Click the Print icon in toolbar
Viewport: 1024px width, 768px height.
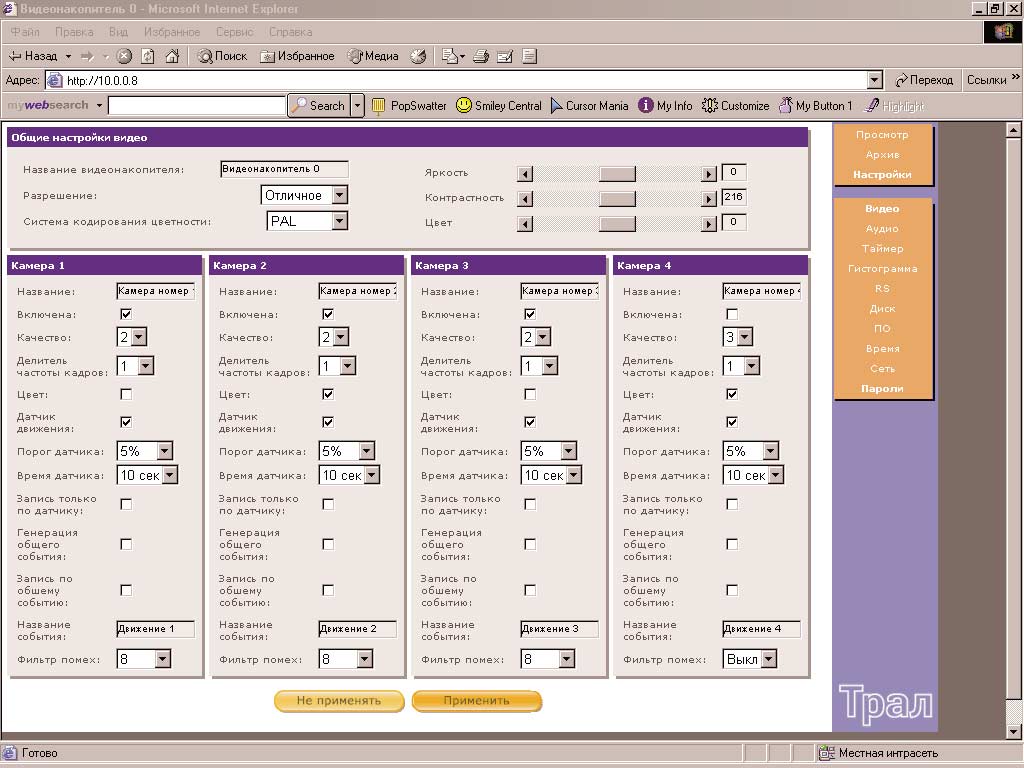[480, 56]
